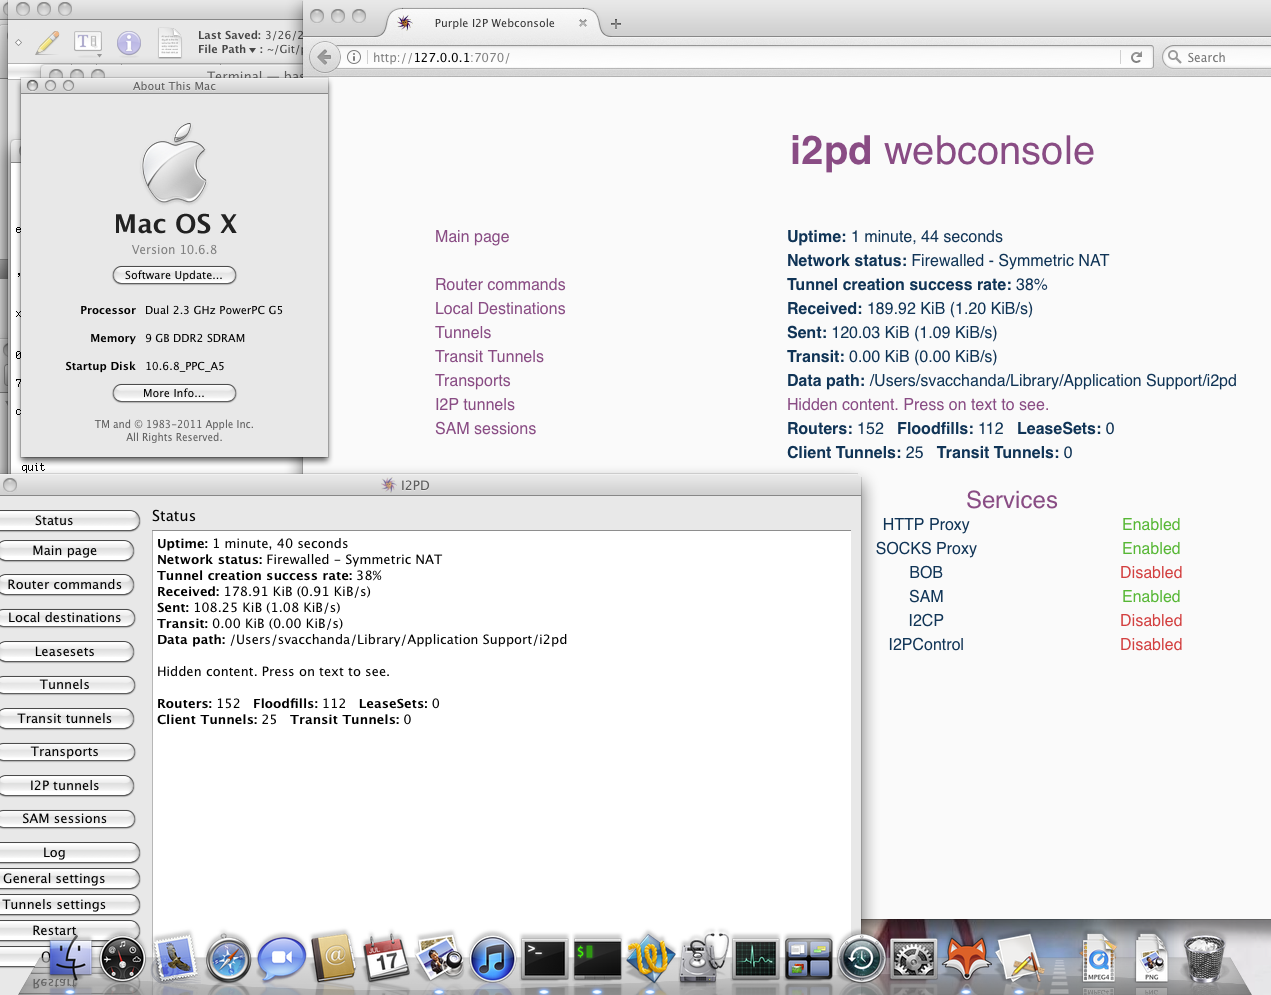Open the Transports link in the webconsole
This screenshot has width=1271, height=995.
click(x=473, y=380)
